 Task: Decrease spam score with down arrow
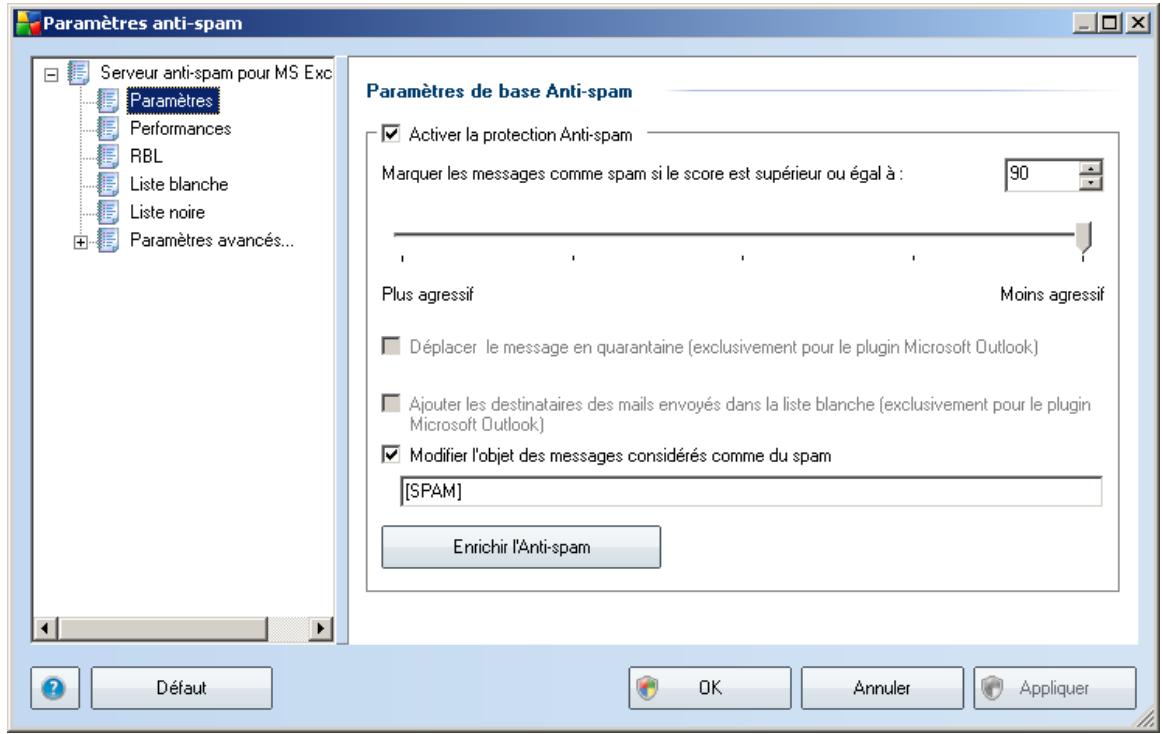(1090, 182)
